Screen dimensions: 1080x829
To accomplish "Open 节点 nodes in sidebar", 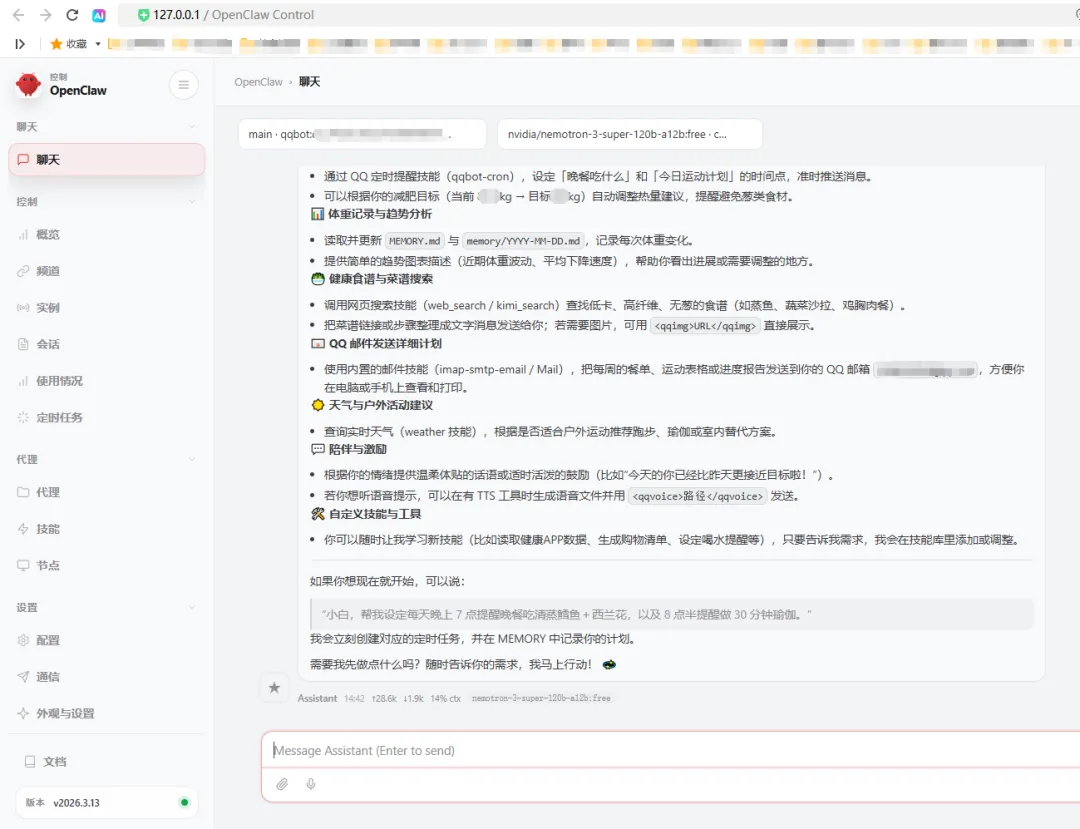I will click(107, 565).
